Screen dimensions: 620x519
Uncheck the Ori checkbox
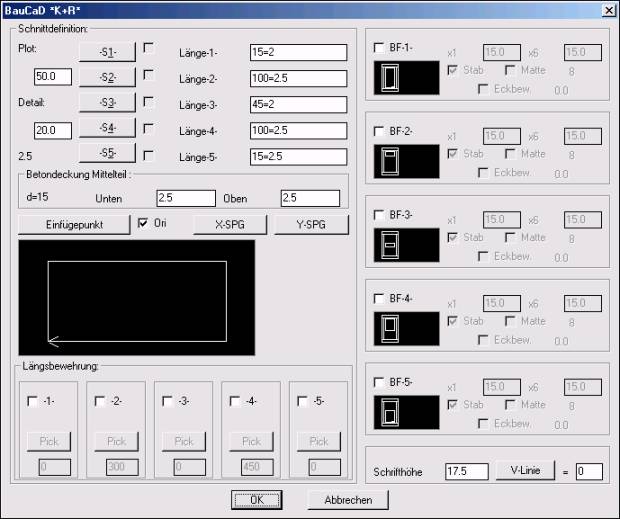coord(143,223)
